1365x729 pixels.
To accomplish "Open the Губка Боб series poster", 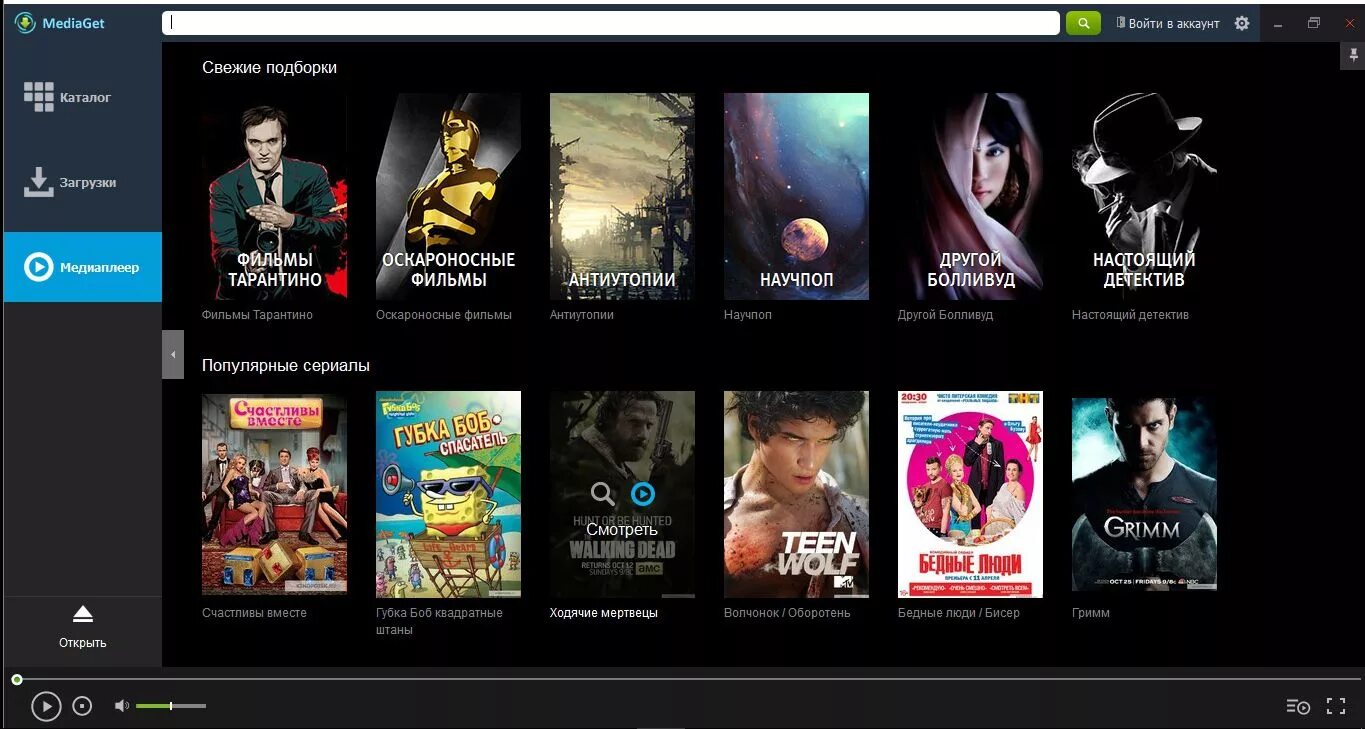I will [x=448, y=494].
